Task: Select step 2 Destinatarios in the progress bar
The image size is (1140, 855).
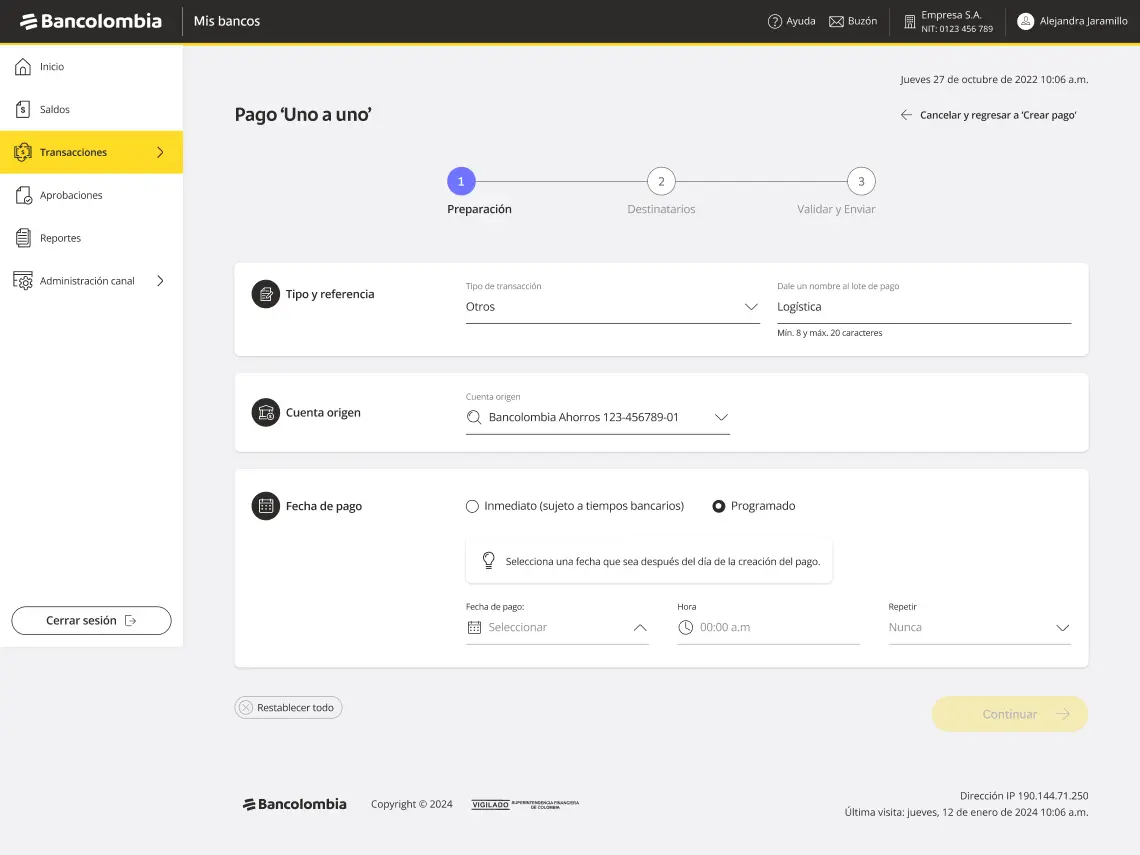Action: click(x=661, y=181)
